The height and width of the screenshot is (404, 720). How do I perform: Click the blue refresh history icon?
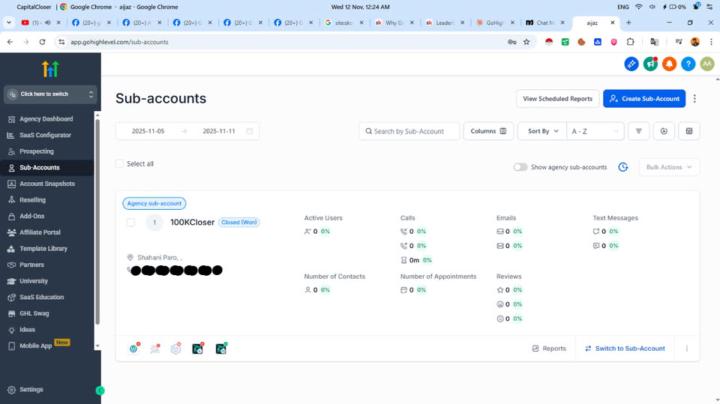(x=623, y=167)
